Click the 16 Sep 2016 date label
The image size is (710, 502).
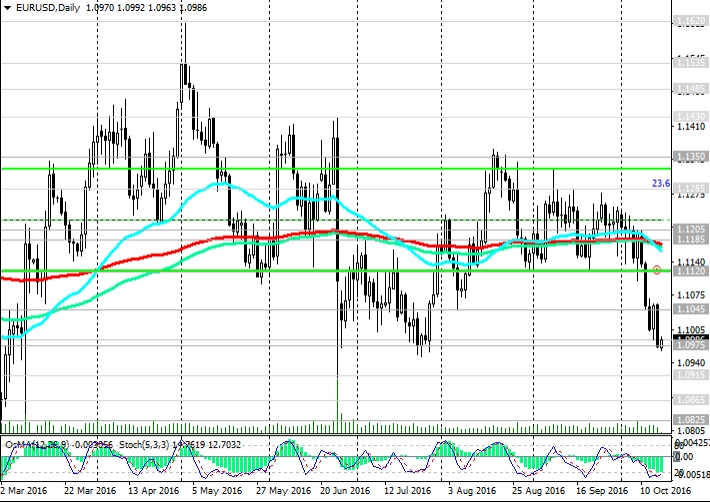[602, 491]
